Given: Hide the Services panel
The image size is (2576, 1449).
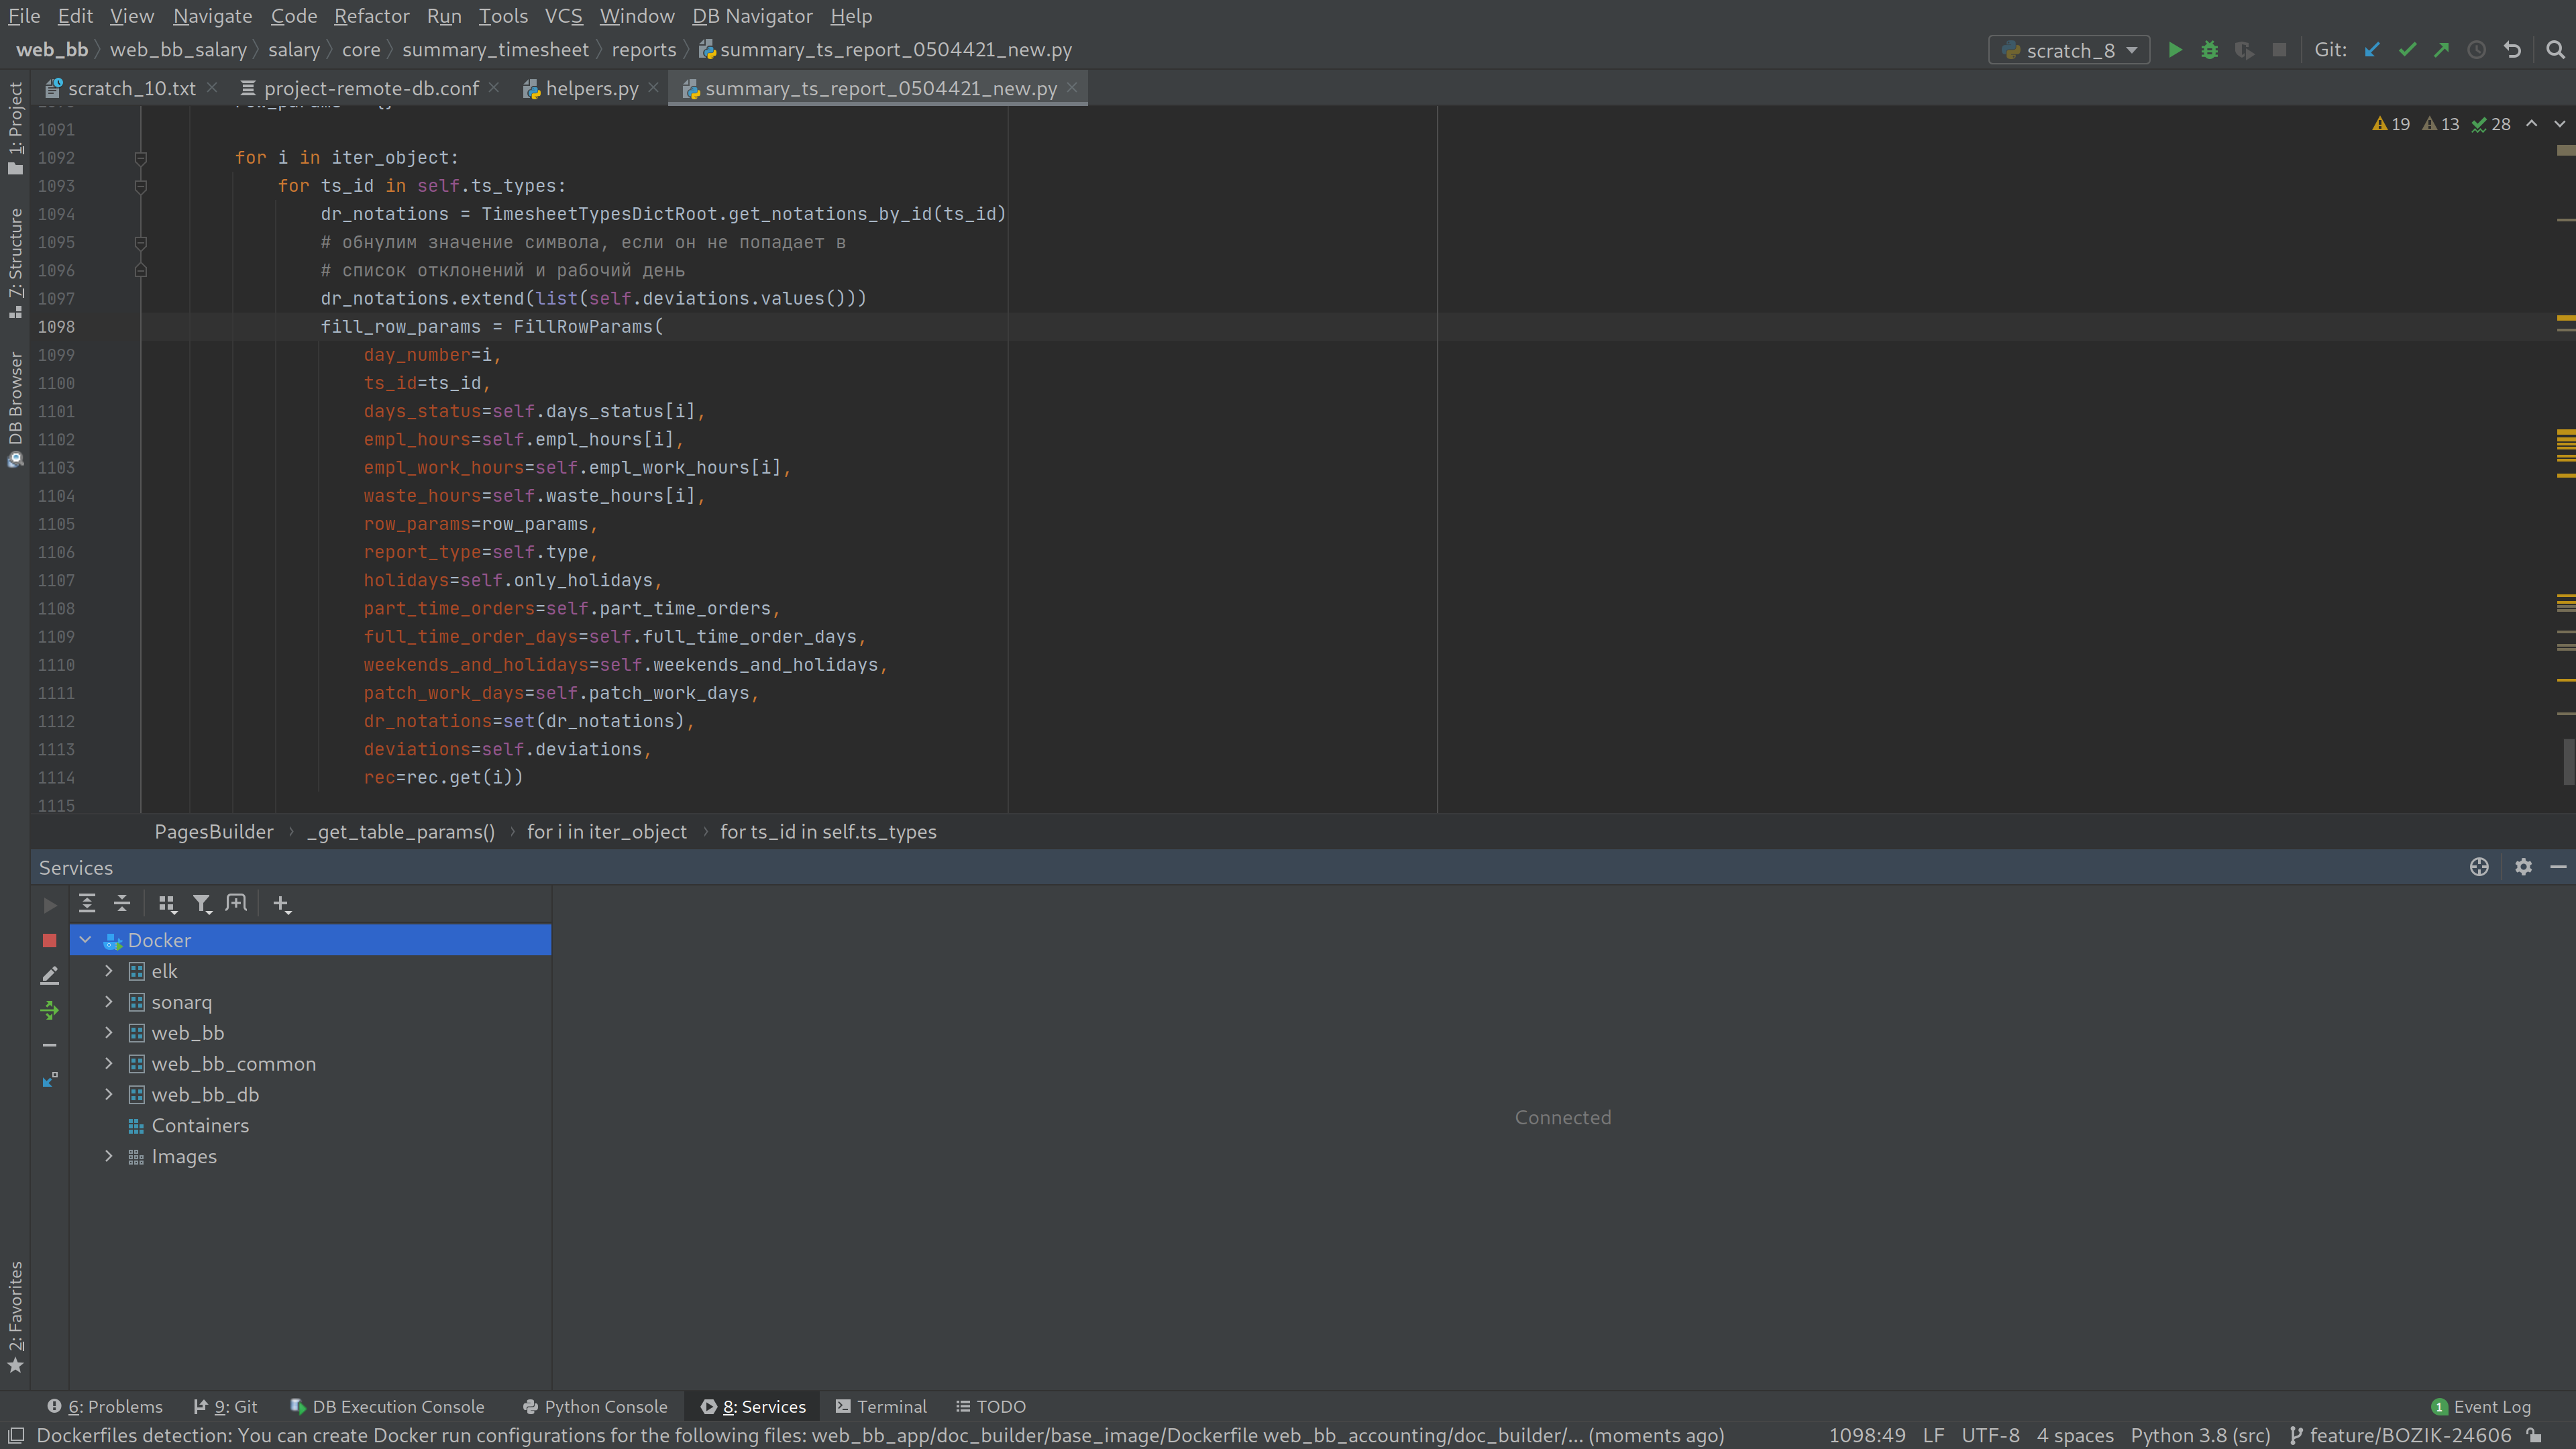Looking at the screenshot, I should click(2558, 867).
